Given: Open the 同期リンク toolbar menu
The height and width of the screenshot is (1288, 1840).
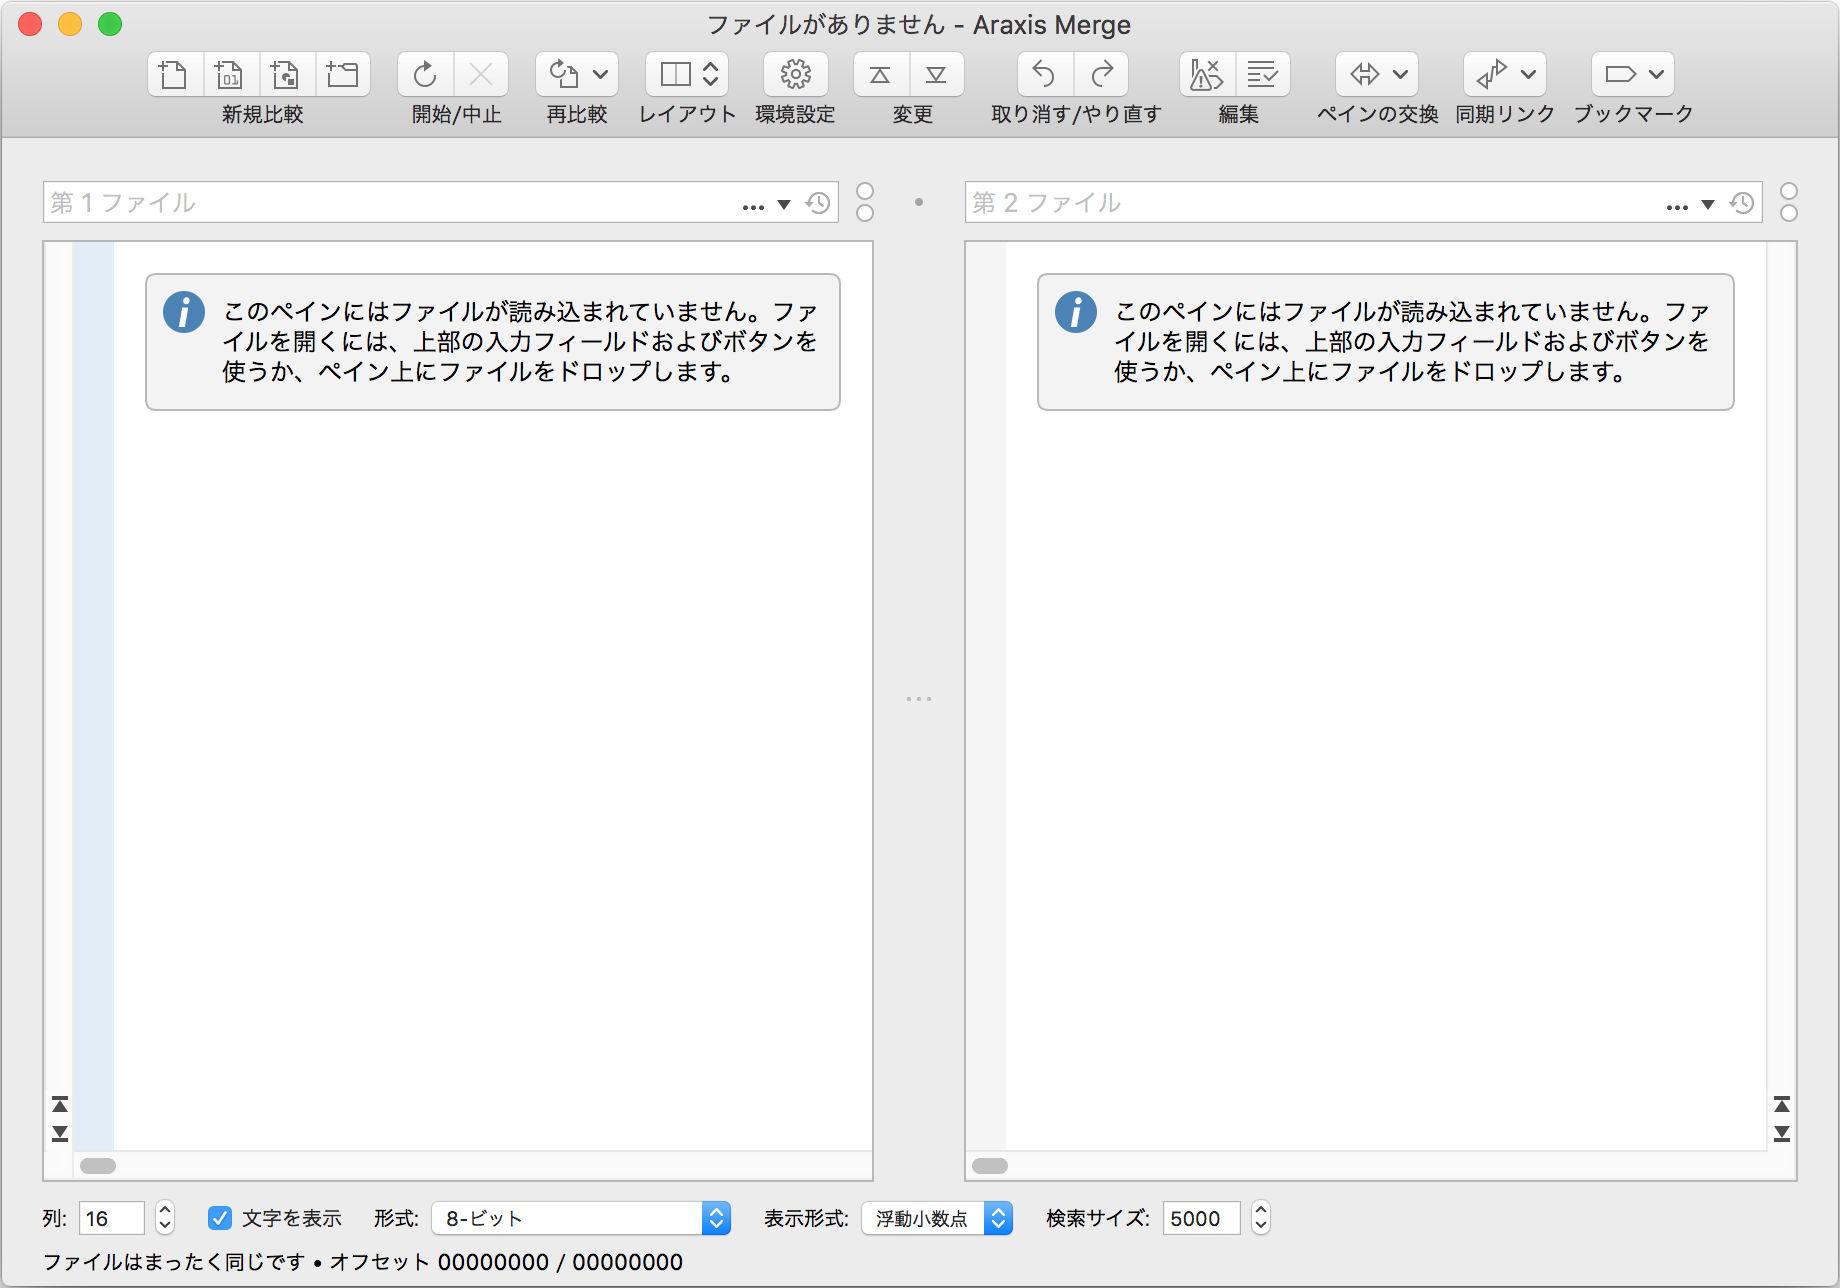Looking at the screenshot, I should 1504,75.
